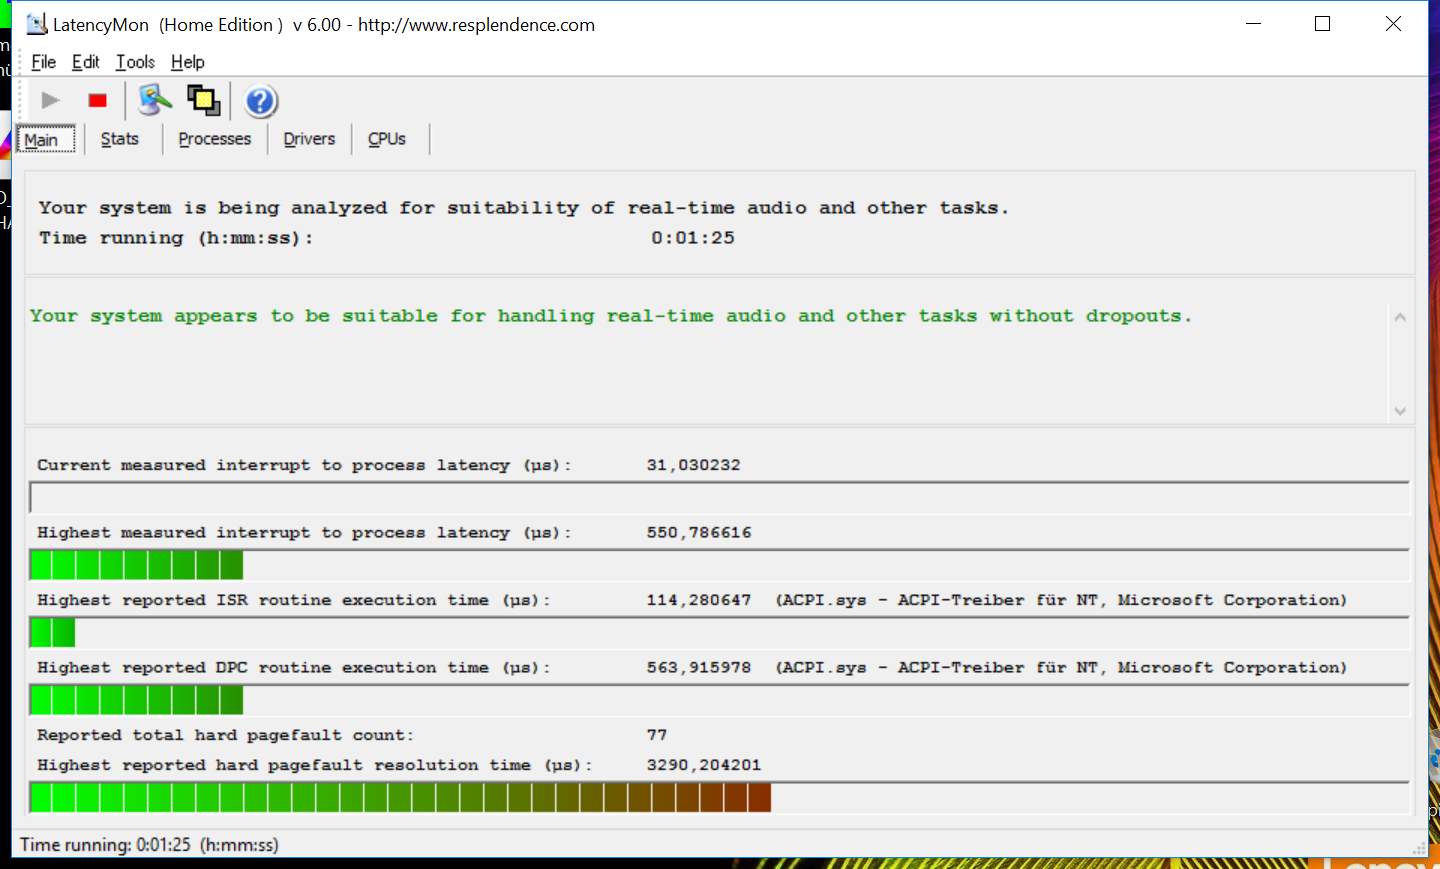This screenshot has width=1440, height=869.
Task: Minimize the LatencyMon window
Action: [1253, 24]
